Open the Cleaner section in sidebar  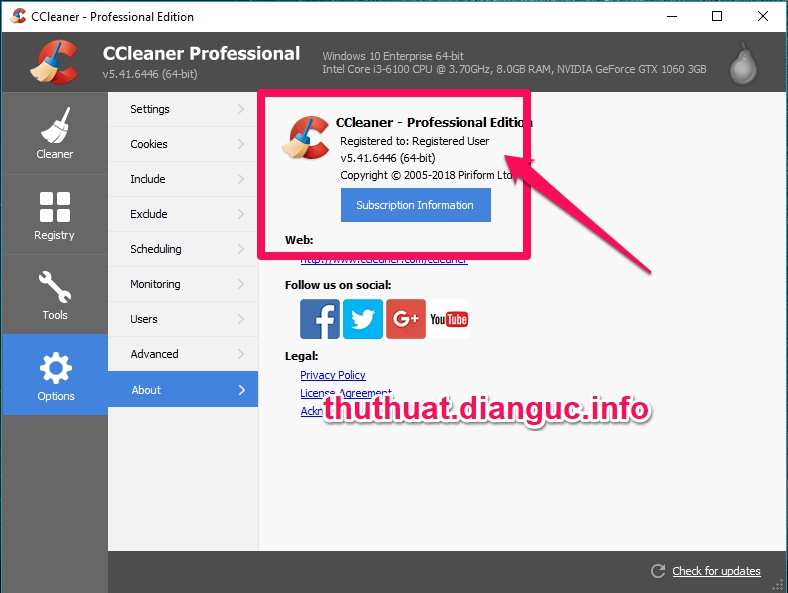click(54, 134)
